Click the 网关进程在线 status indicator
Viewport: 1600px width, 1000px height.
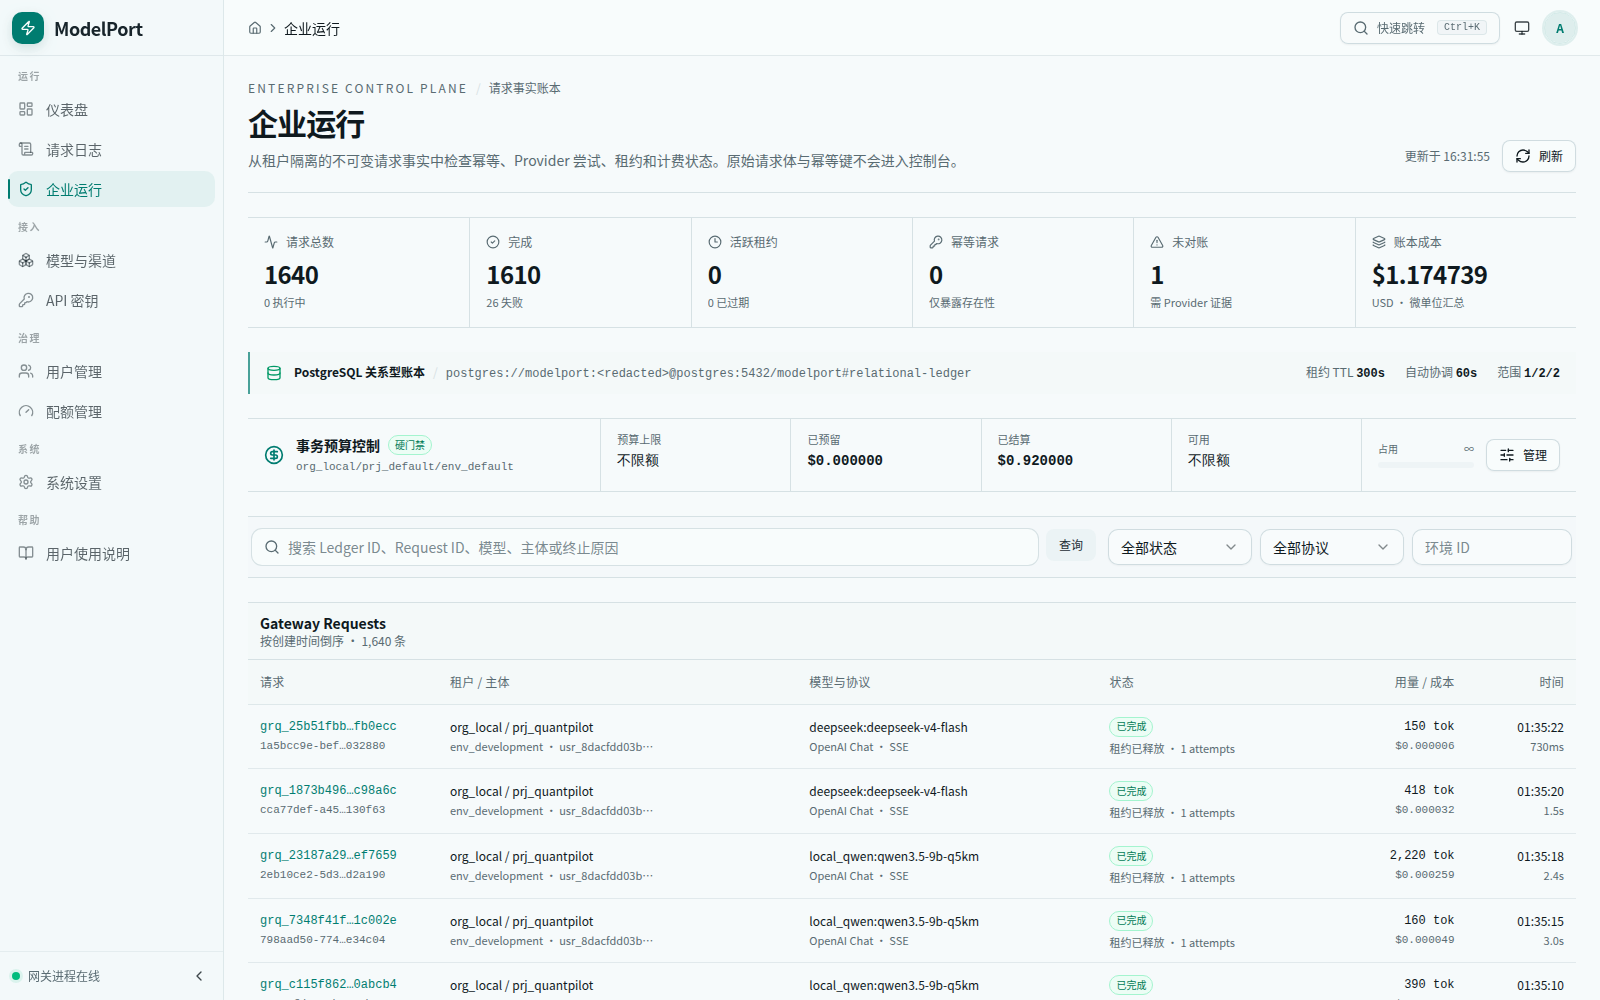click(56, 976)
